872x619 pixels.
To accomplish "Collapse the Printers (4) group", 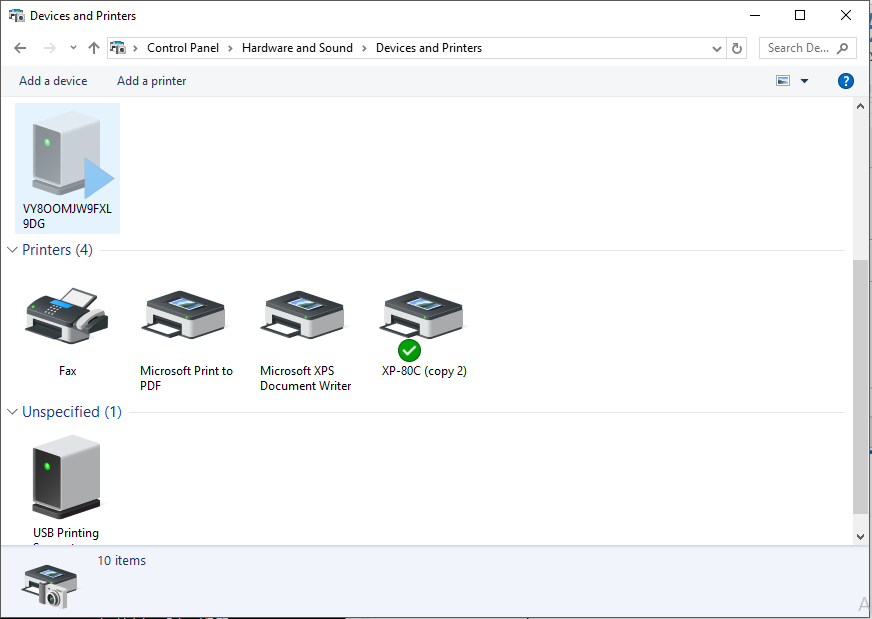I will point(12,250).
